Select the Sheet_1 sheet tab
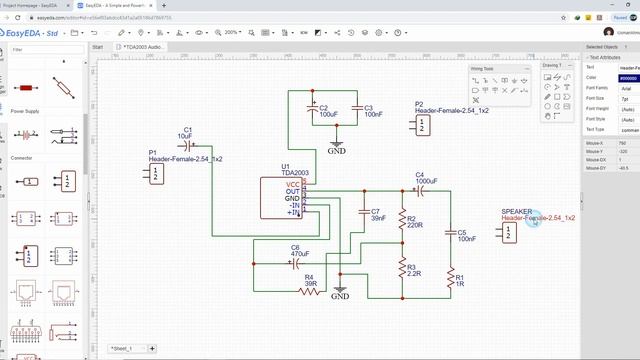Image resolution: width=640 pixels, height=360 pixels. click(x=127, y=349)
